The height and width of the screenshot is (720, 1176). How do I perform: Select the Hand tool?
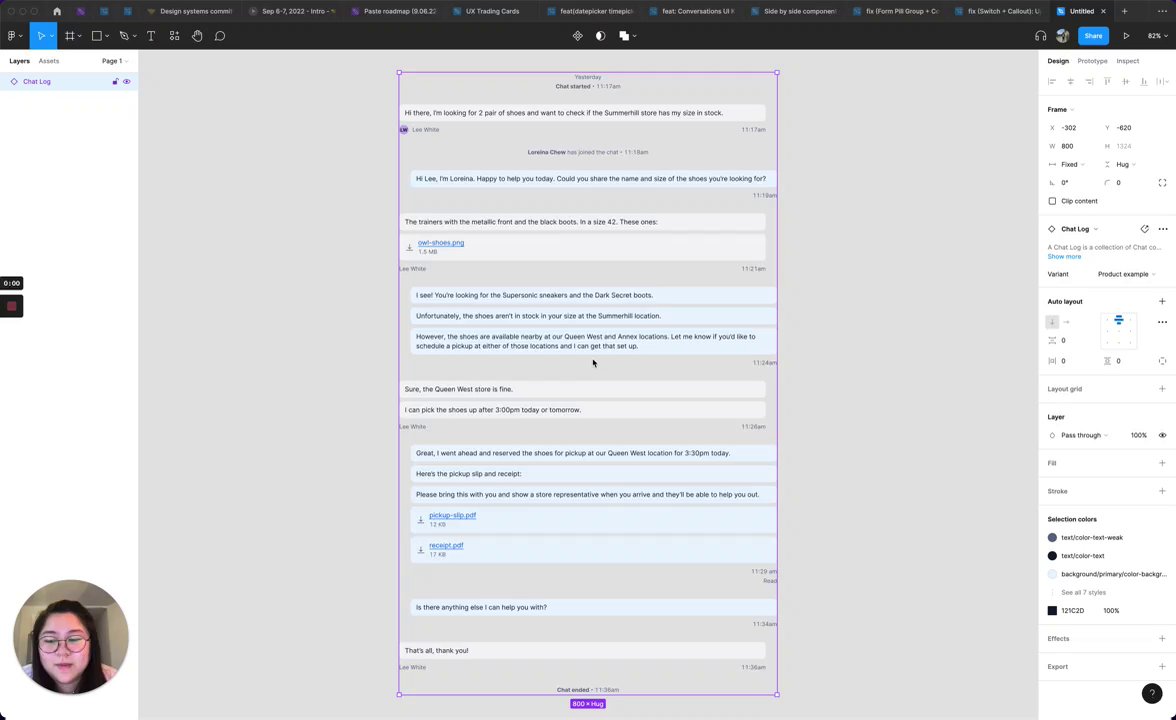click(x=197, y=35)
